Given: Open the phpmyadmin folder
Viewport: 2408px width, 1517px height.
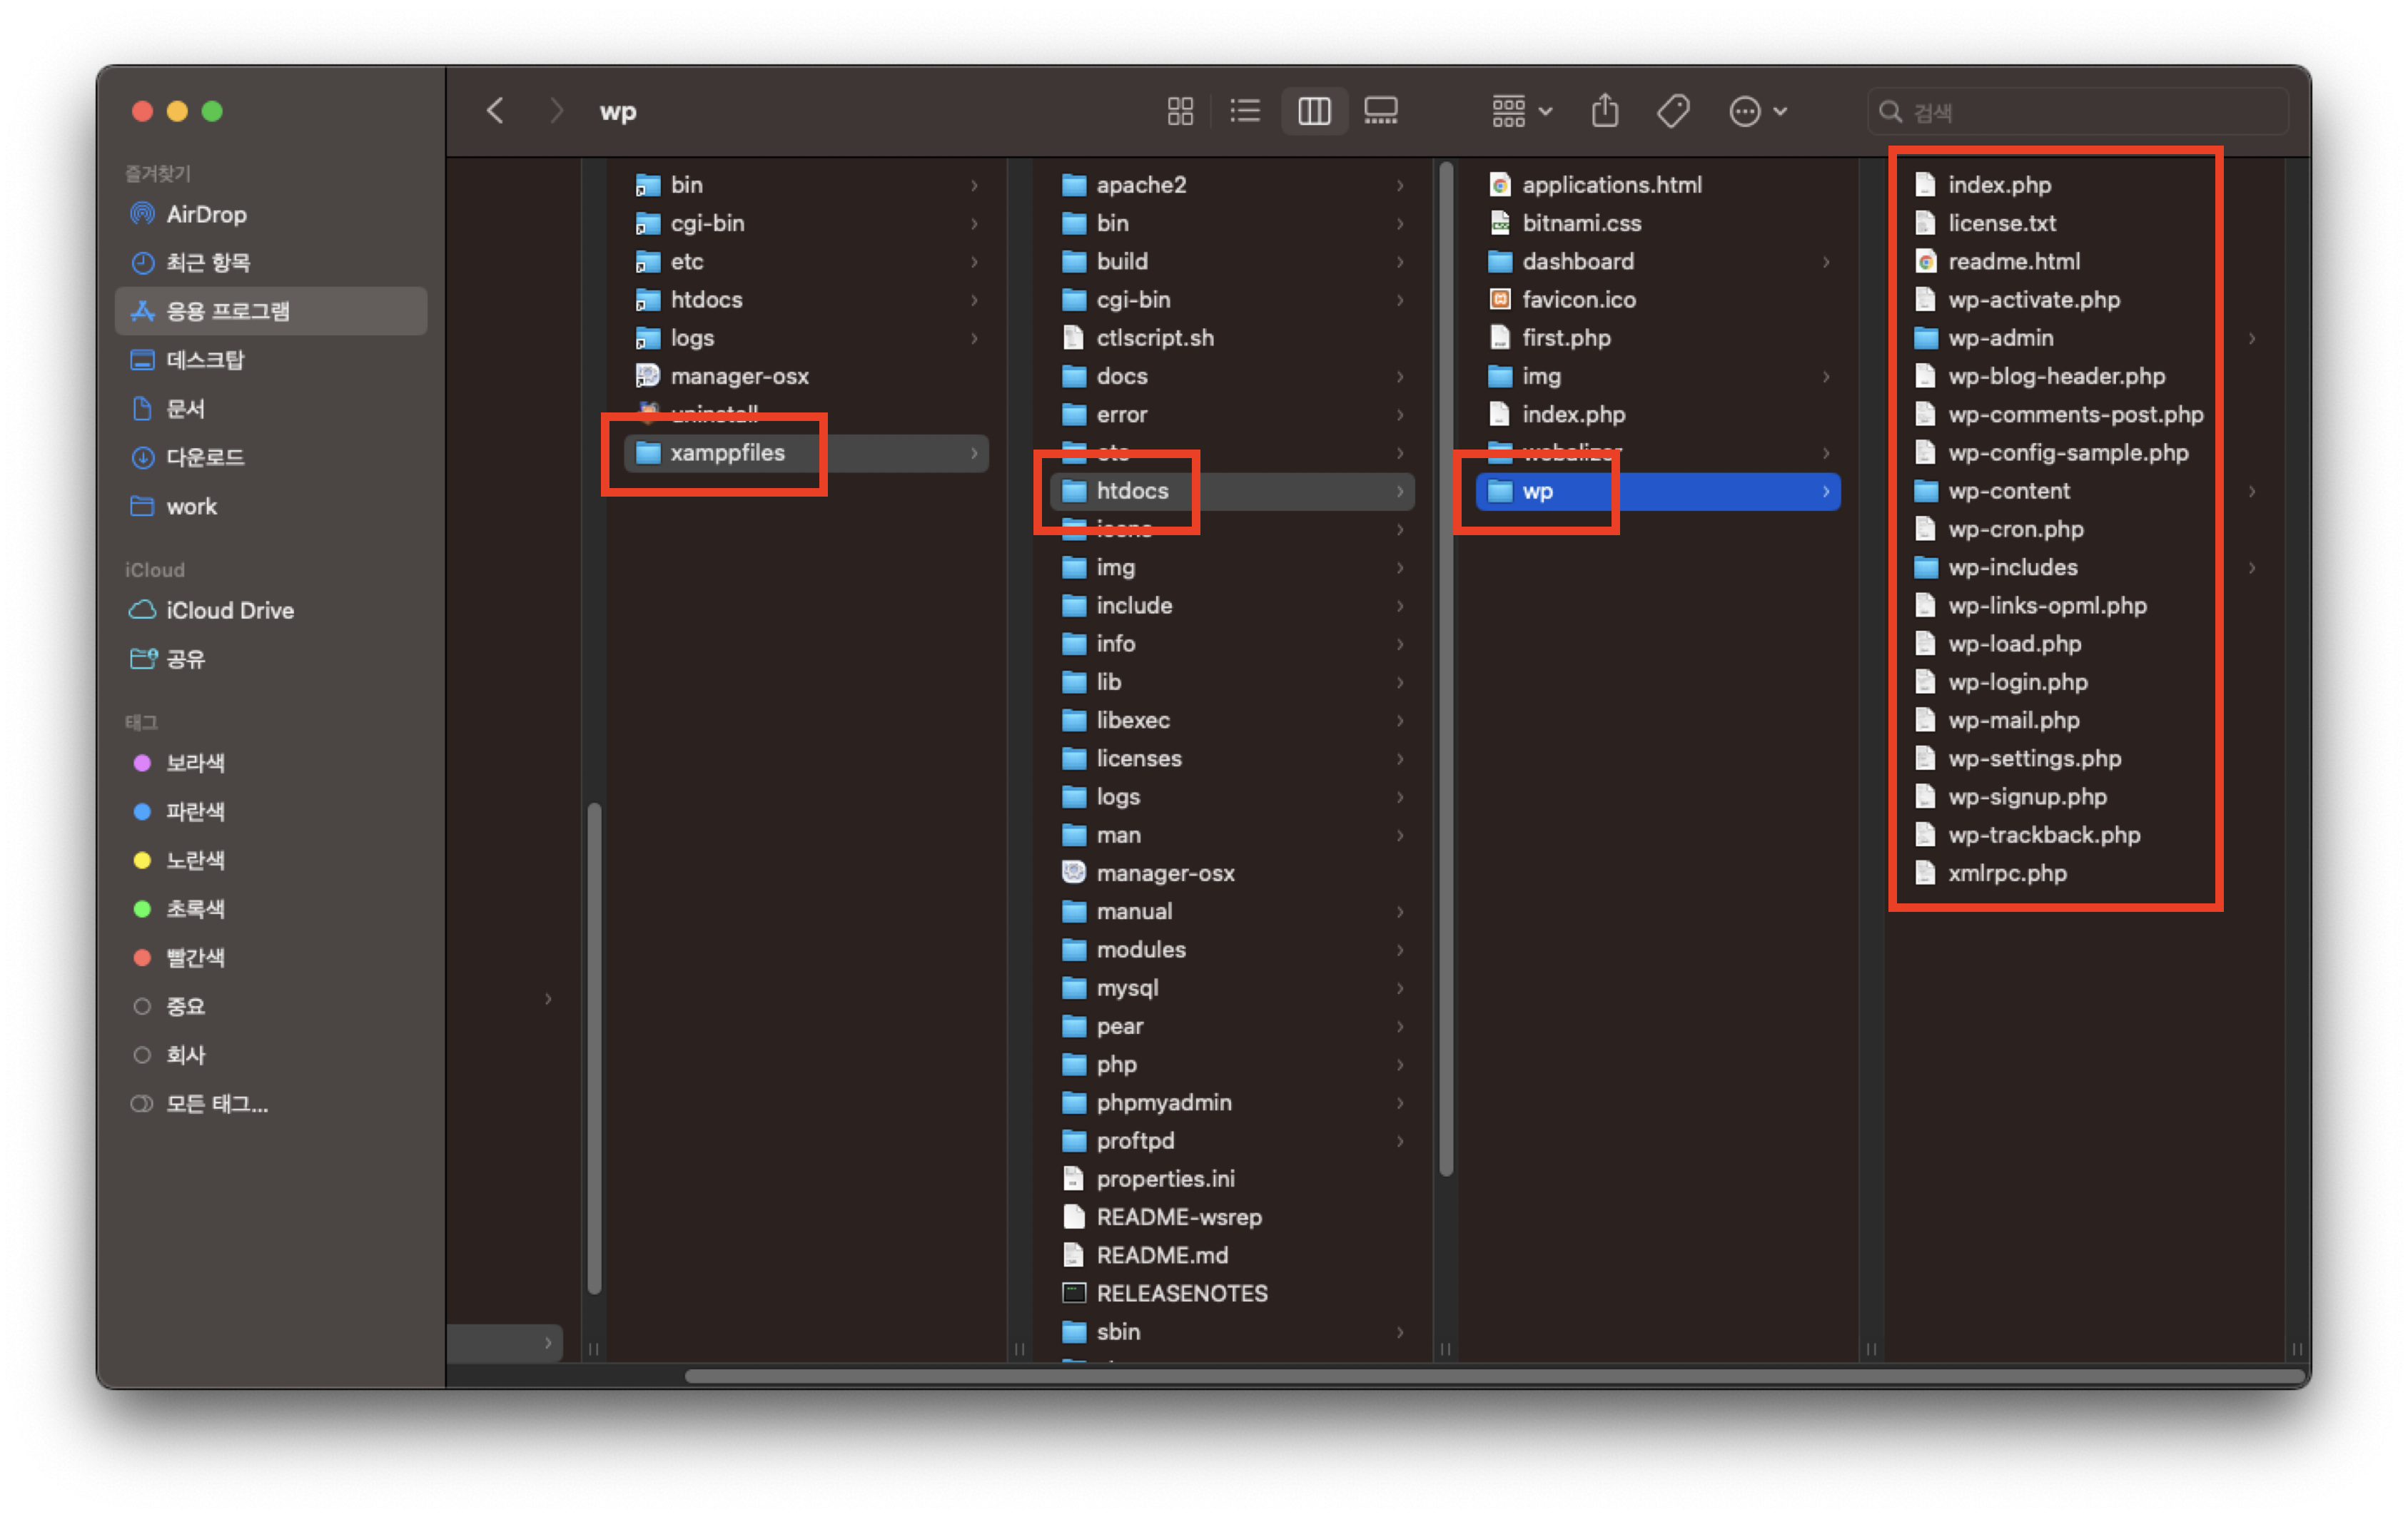Looking at the screenshot, I should click(1163, 1102).
